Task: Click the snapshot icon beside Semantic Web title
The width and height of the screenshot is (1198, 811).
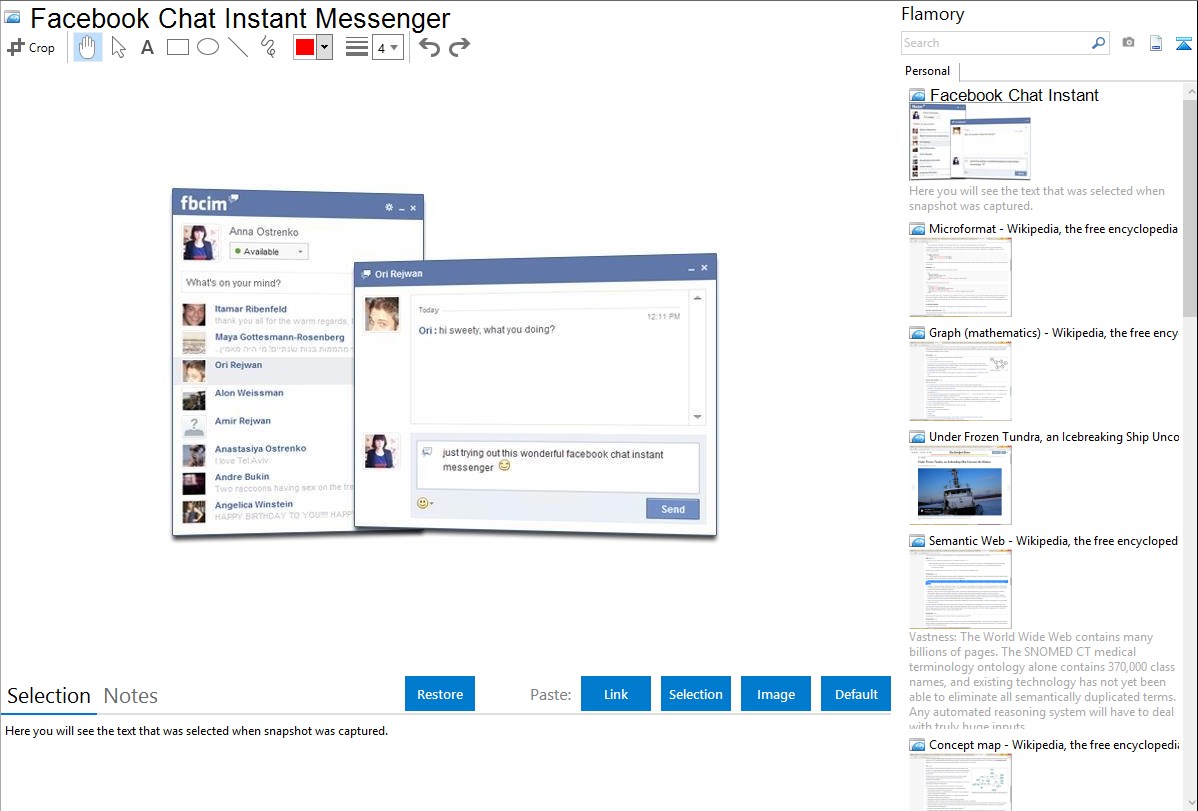Action: pos(917,541)
